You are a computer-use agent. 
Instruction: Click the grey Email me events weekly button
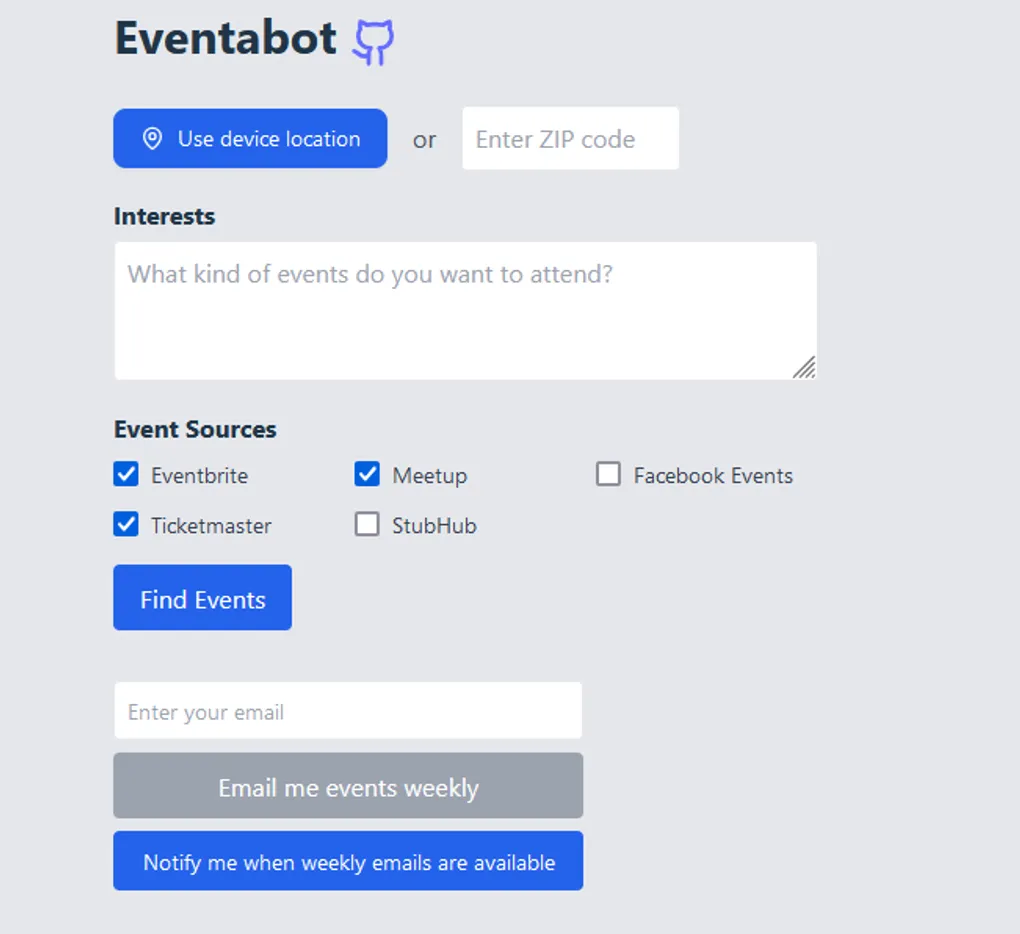pyautogui.click(x=348, y=786)
